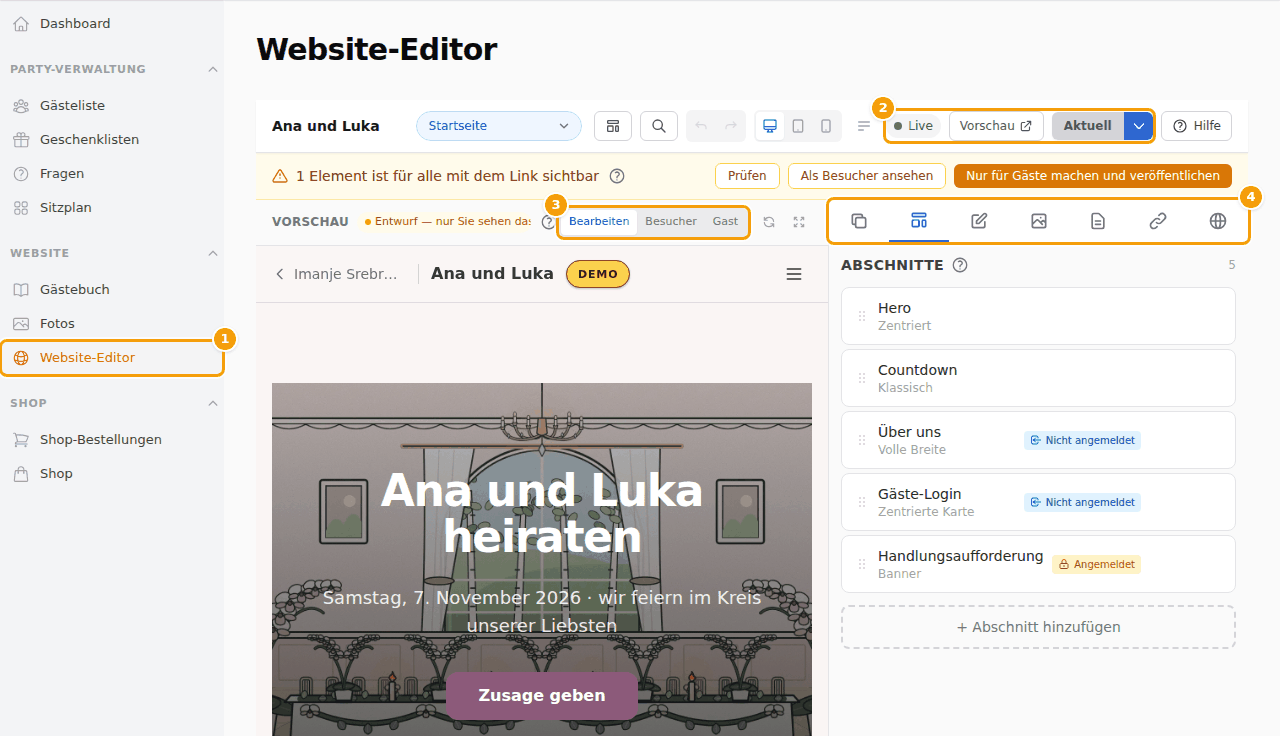Redo the last editor change
The height and width of the screenshot is (736, 1280).
pos(731,126)
